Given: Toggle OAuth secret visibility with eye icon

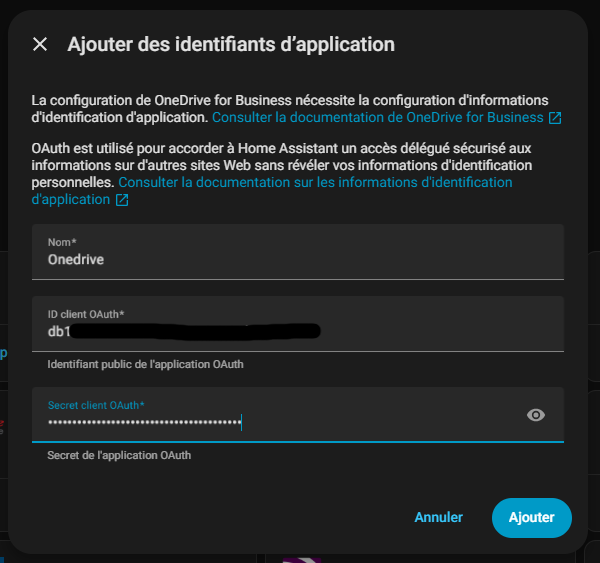Looking at the screenshot, I should click(x=536, y=414).
